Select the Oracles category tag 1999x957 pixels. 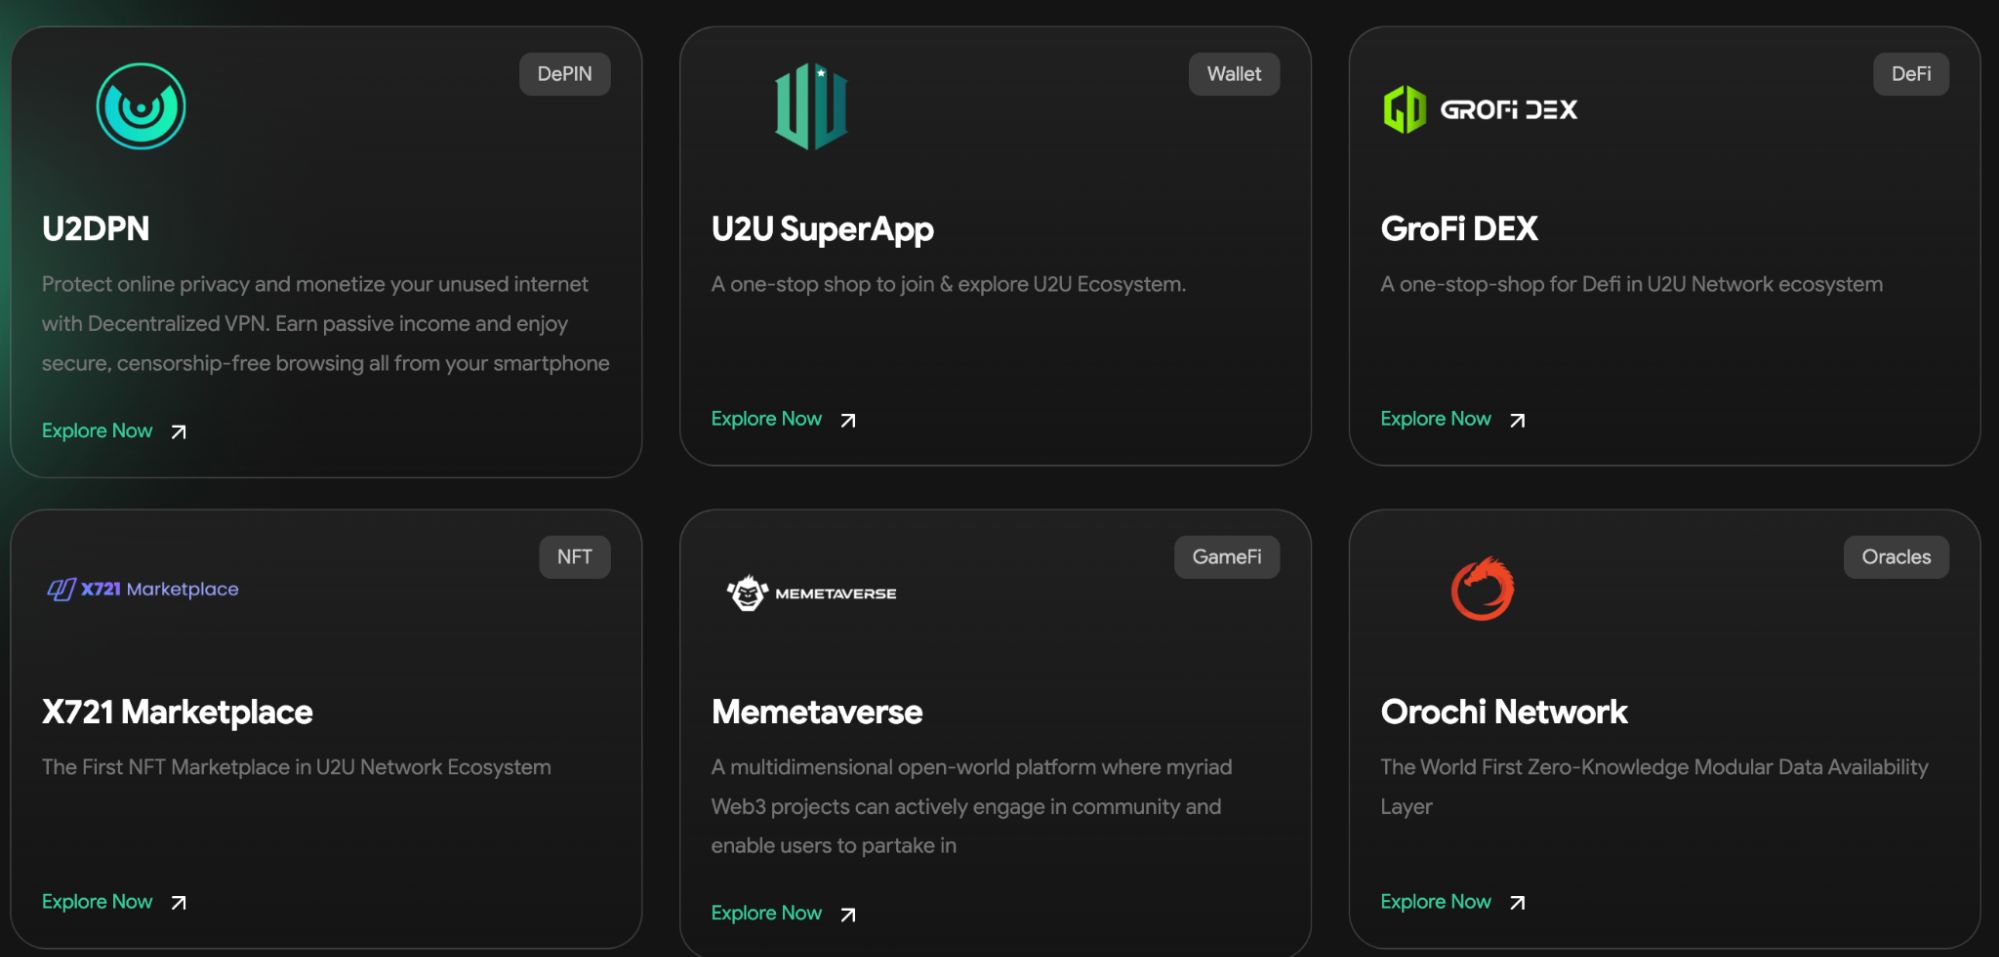click(1895, 557)
